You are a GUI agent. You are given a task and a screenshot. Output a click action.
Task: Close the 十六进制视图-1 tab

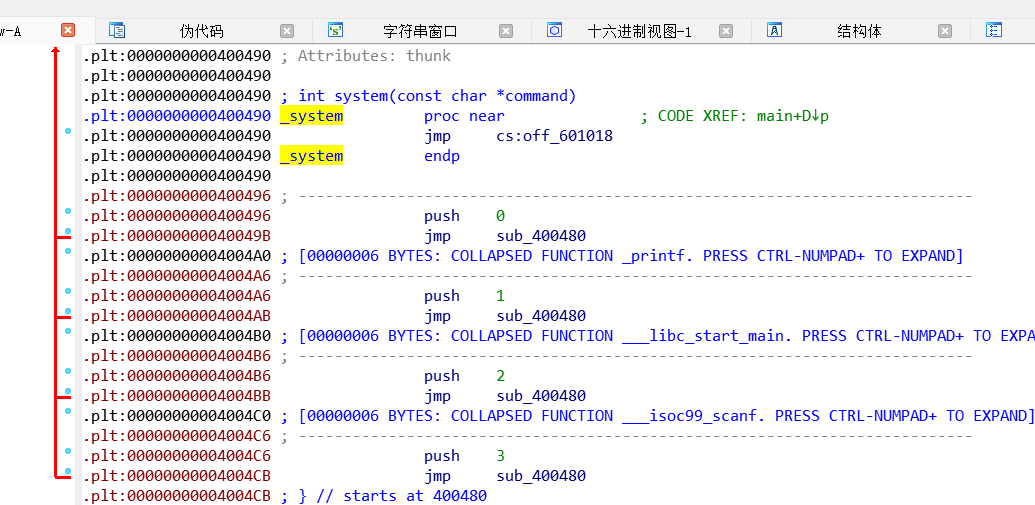[x=725, y=31]
